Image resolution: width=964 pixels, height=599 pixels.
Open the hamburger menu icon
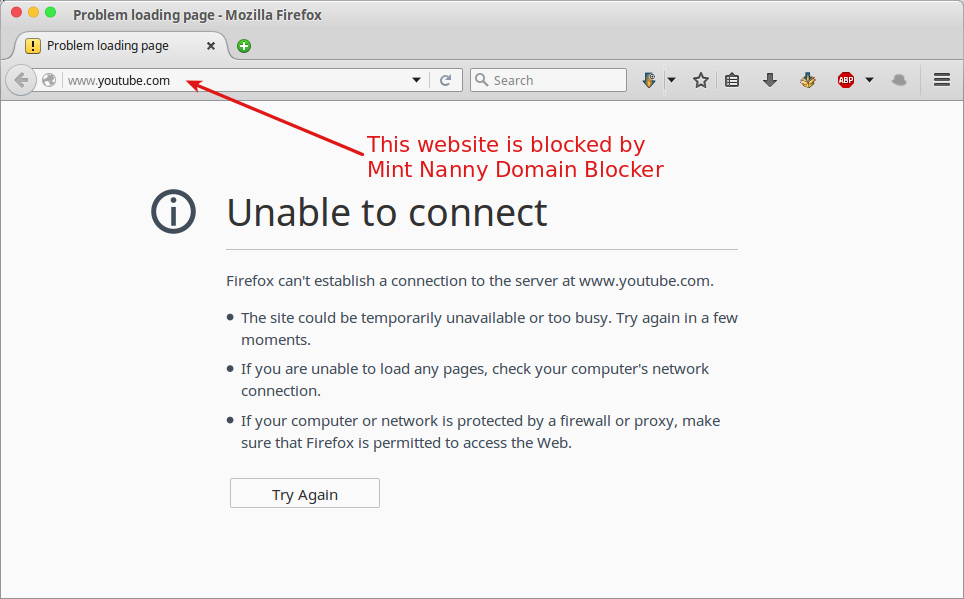click(942, 79)
